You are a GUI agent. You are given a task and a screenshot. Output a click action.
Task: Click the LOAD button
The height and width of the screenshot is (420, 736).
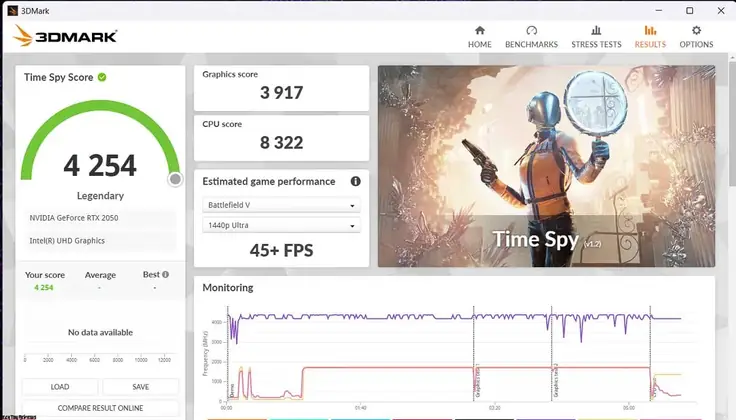(60, 387)
